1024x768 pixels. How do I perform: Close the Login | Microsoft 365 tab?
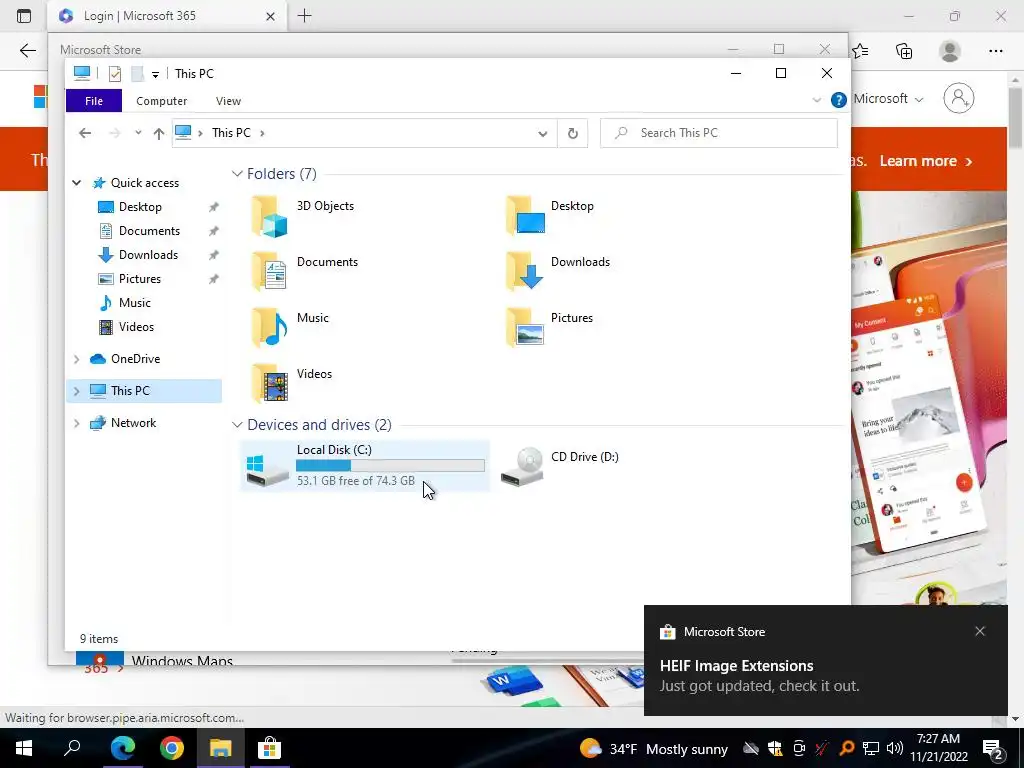[270, 16]
